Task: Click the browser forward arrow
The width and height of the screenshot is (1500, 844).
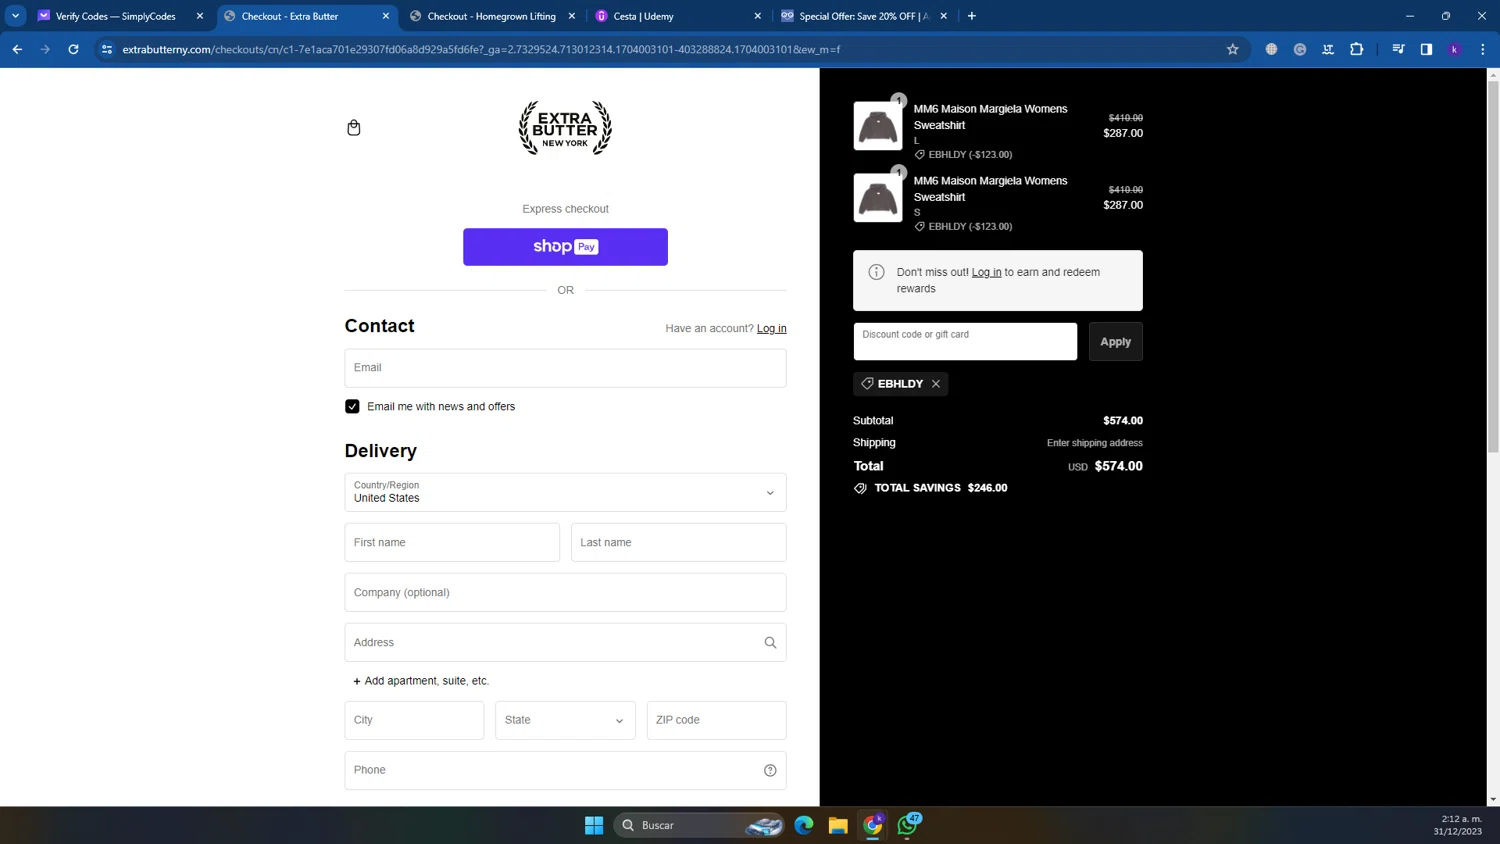Action: [45, 49]
